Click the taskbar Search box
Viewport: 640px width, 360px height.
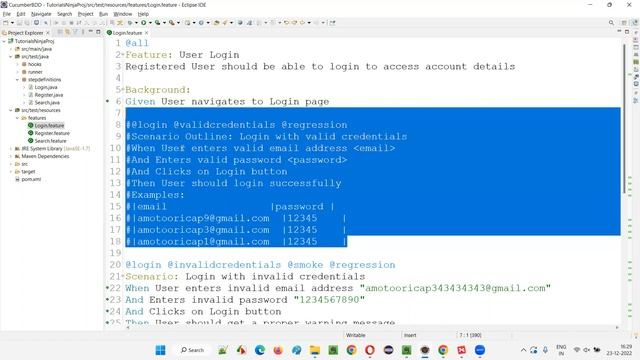pyautogui.click(x=192, y=350)
